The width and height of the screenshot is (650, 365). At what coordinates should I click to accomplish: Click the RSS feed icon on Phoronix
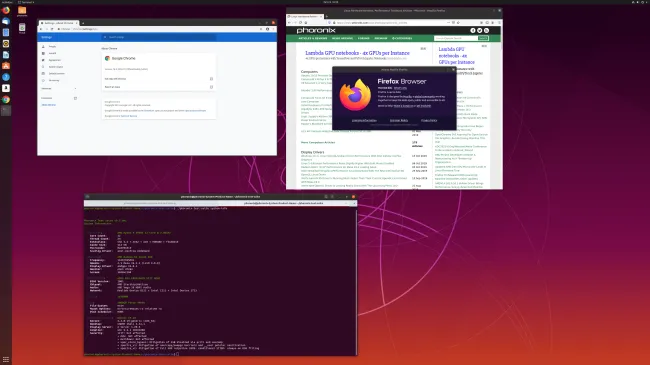[x=486, y=30]
